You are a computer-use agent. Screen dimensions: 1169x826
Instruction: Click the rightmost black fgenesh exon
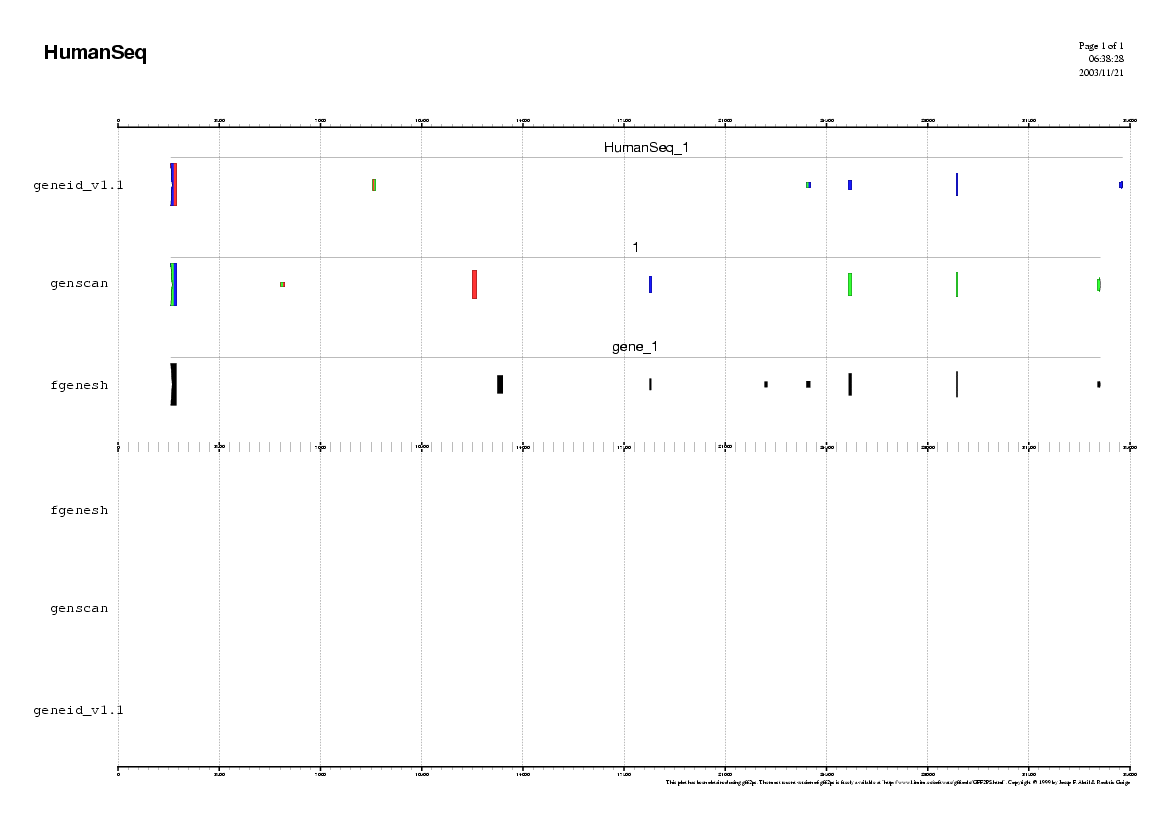pos(1098,384)
